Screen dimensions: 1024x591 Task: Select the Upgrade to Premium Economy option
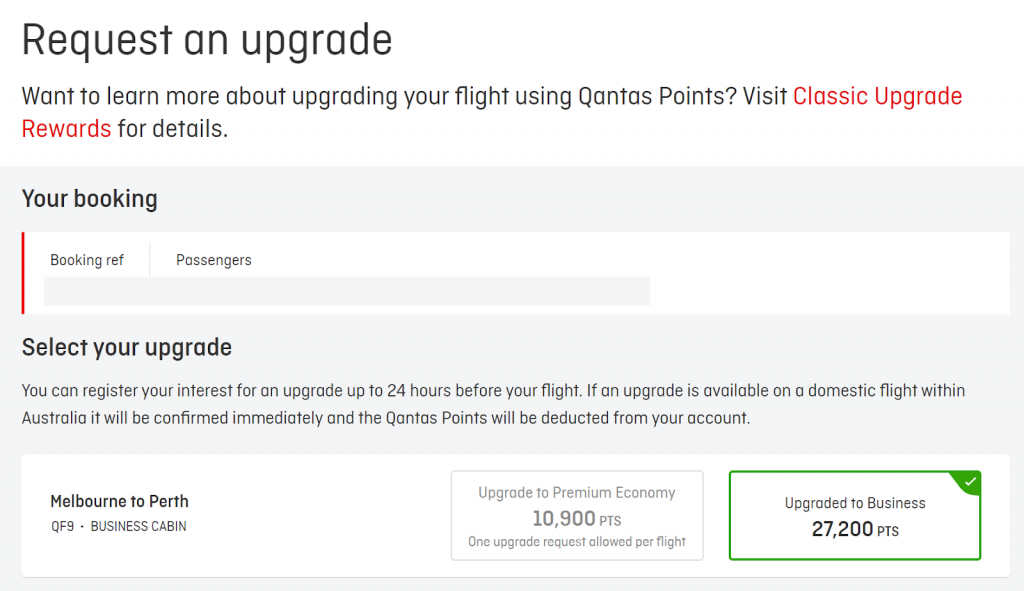tap(577, 515)
